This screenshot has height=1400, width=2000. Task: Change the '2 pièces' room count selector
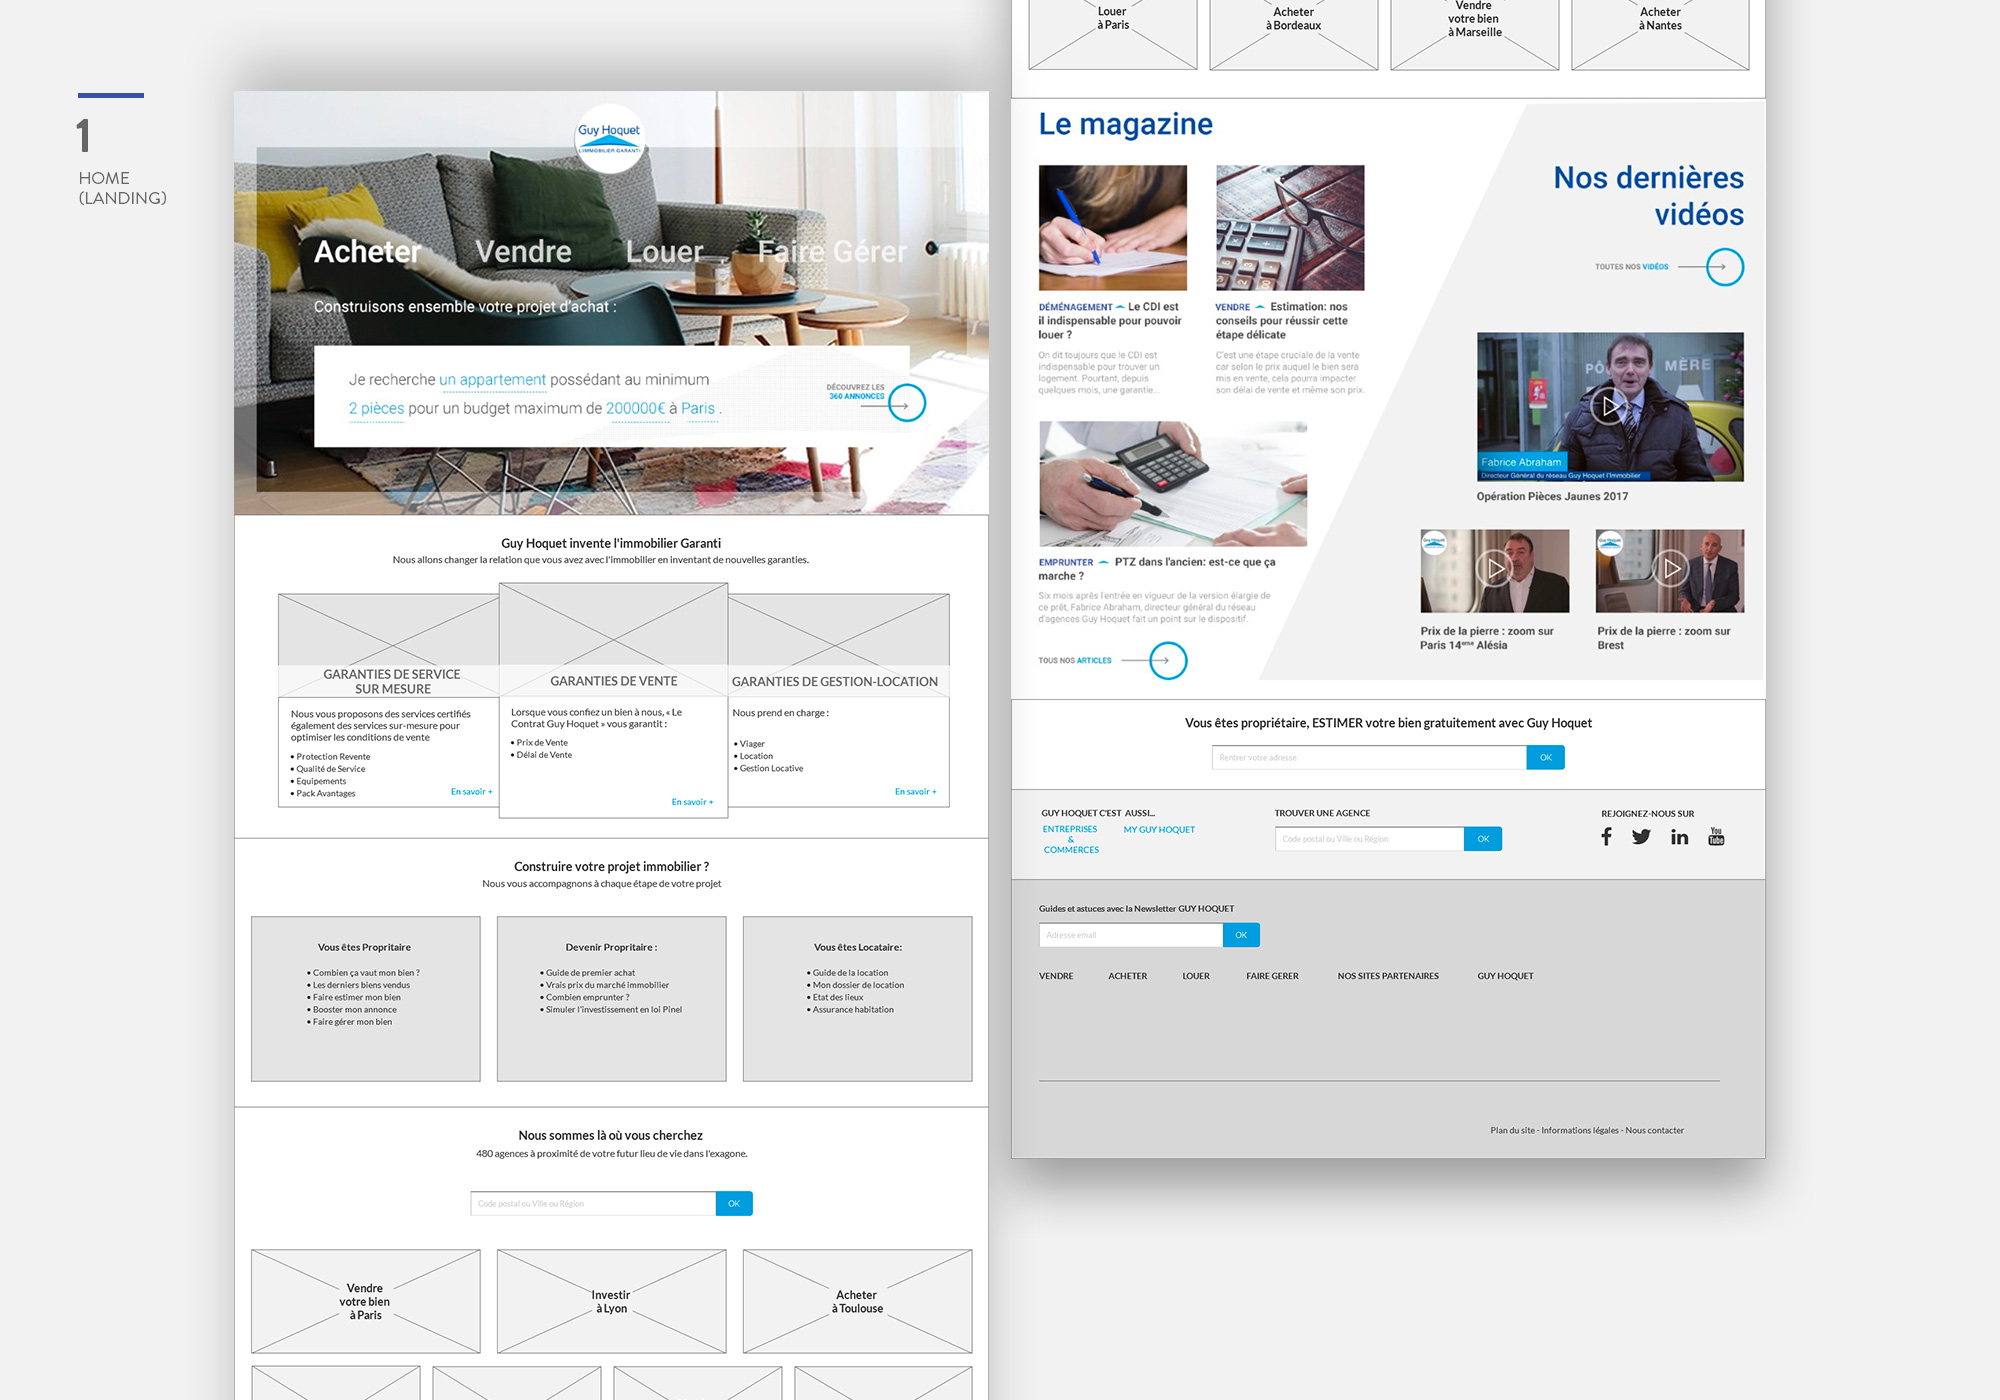pyautogui.click(x=376, y=408)
